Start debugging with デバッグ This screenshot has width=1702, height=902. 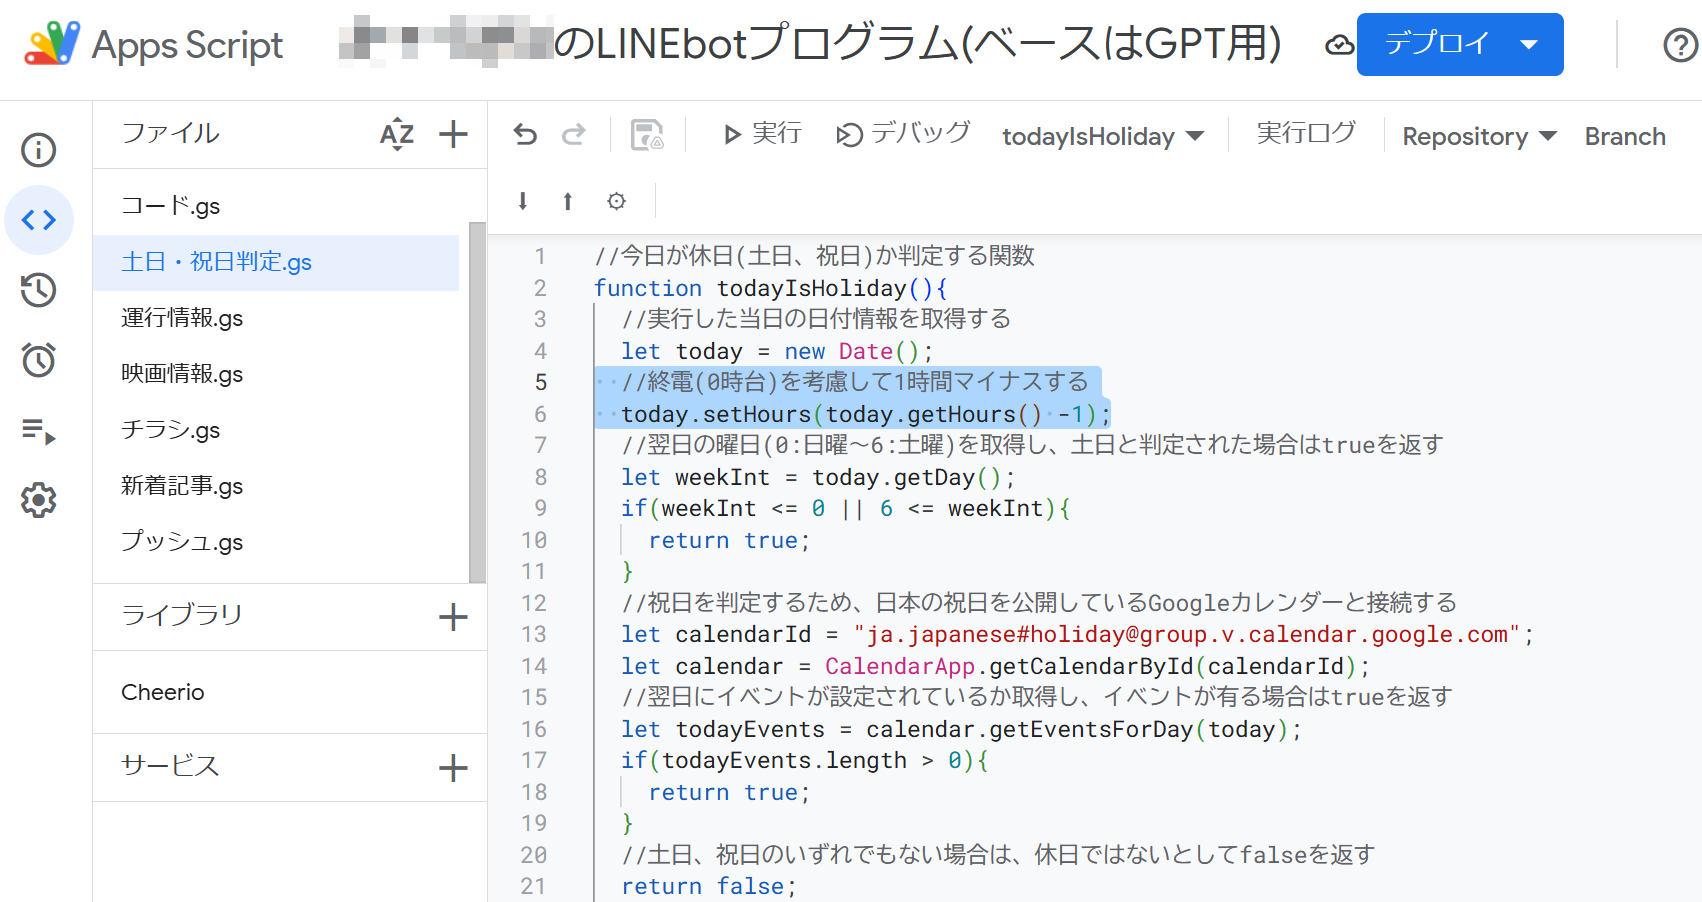pyautogui.click(x=901, y=133)
